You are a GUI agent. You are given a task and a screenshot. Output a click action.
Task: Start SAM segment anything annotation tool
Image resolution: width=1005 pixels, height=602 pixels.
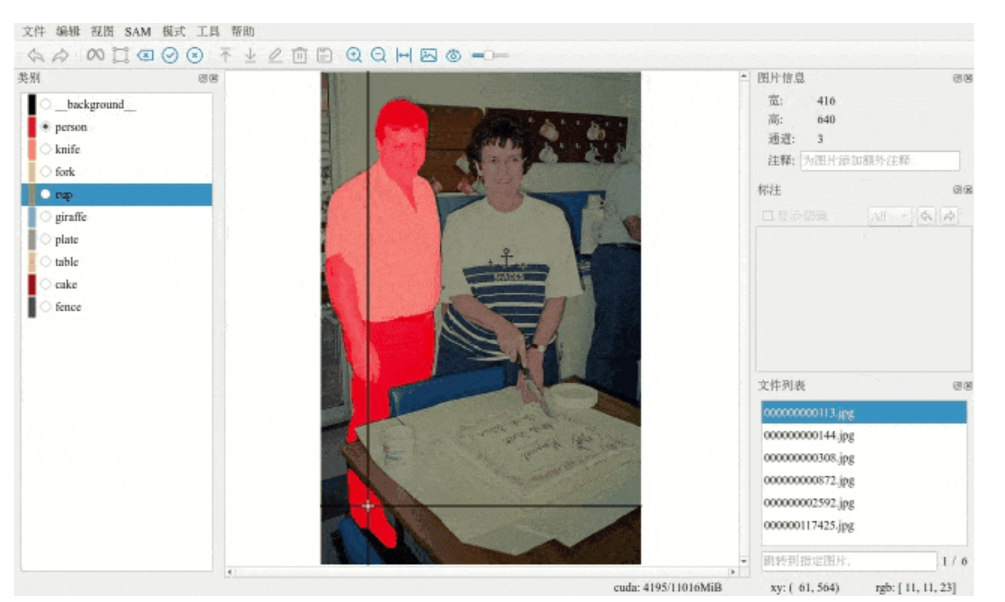click(x=95, y=55)
